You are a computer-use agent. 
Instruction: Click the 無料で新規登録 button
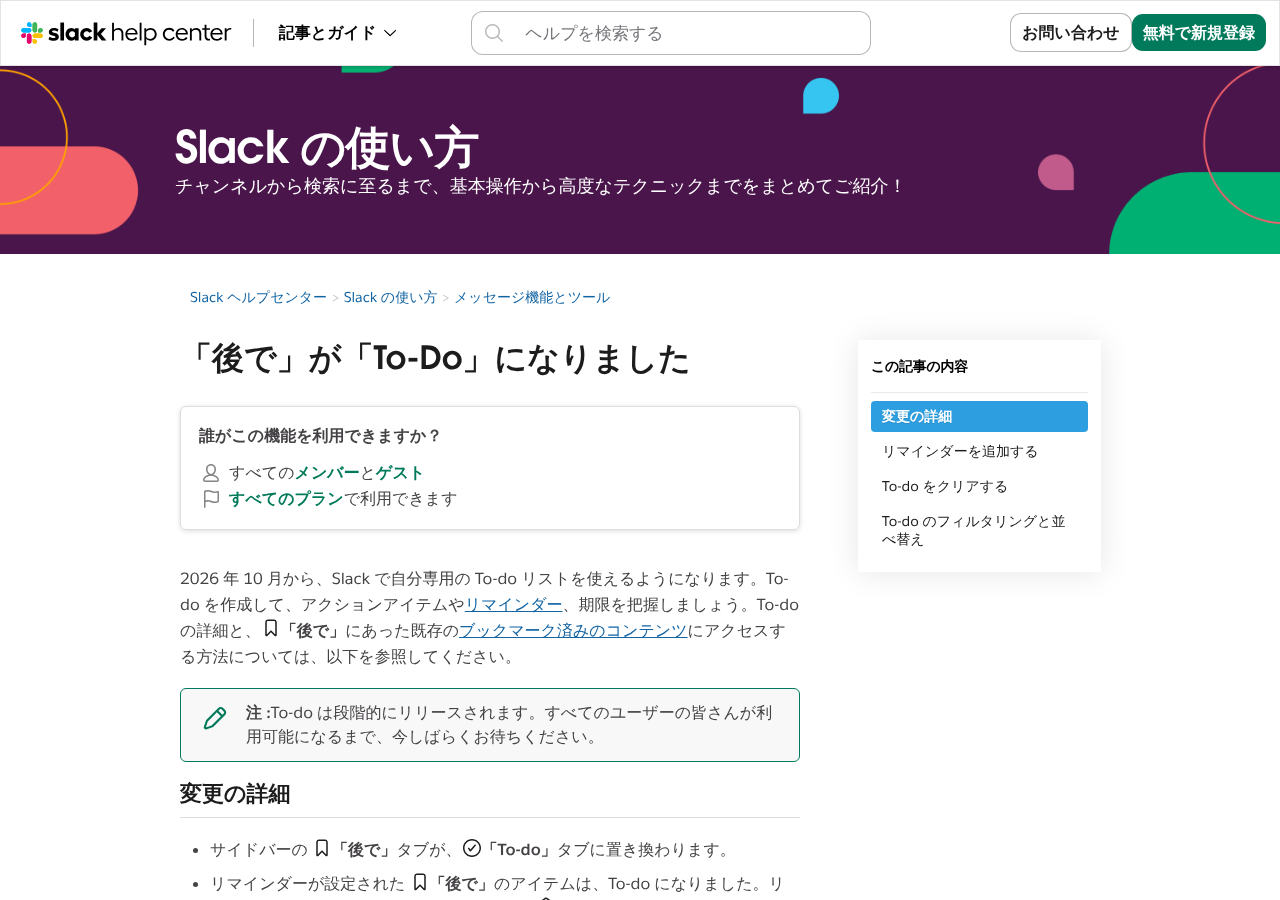1199,32
